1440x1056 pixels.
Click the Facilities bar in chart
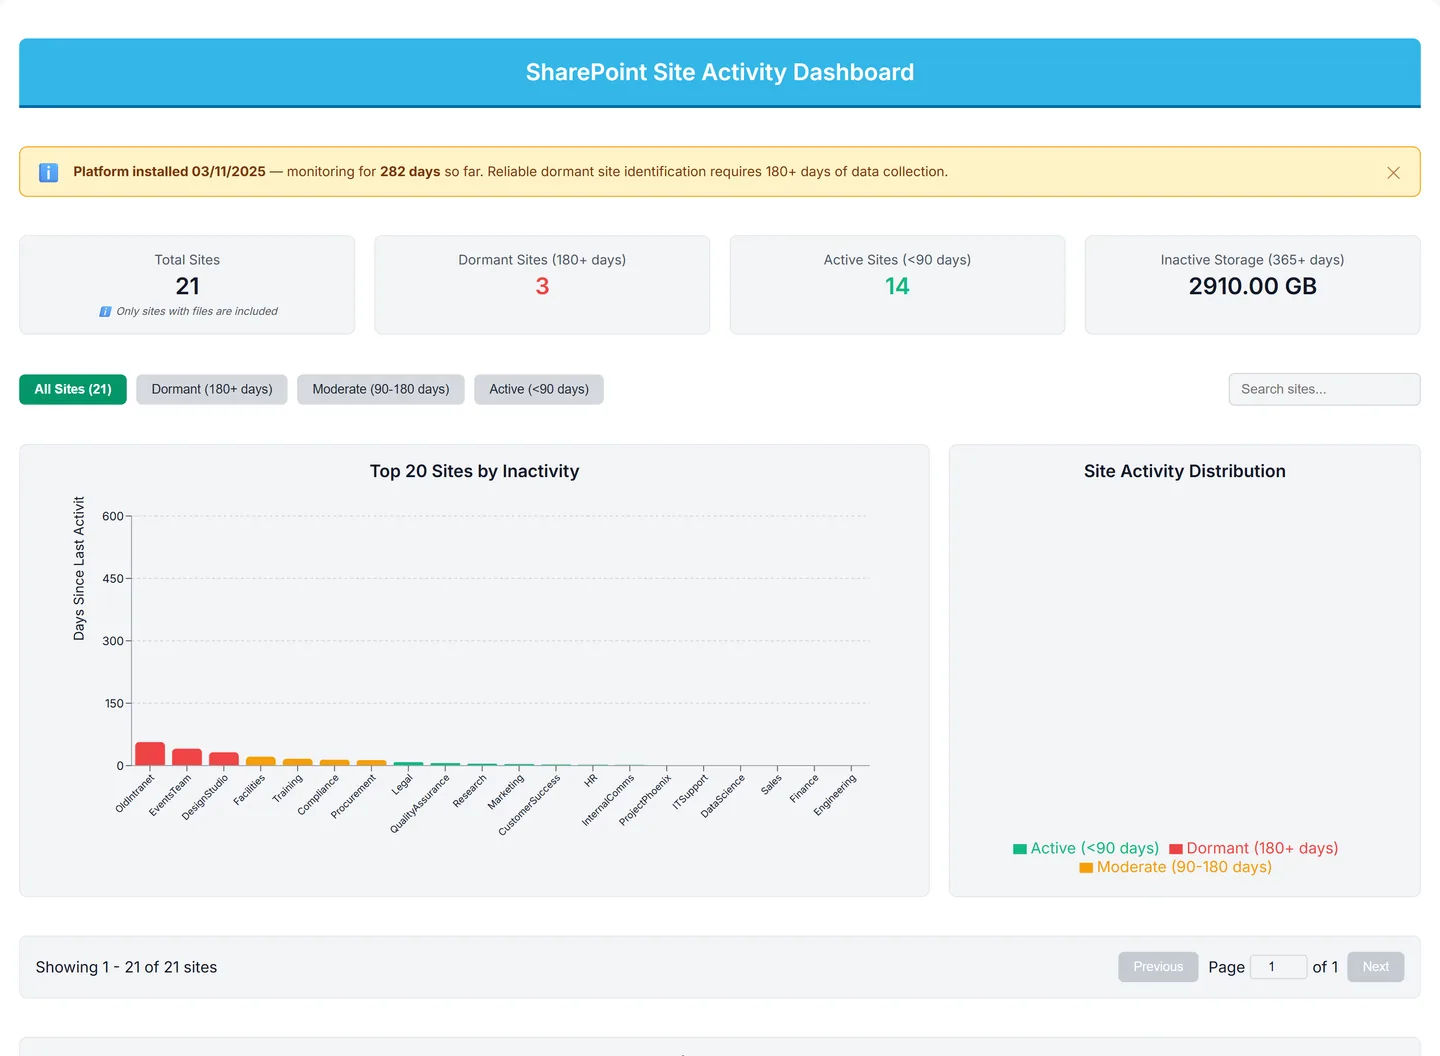(x=261, y=761)
